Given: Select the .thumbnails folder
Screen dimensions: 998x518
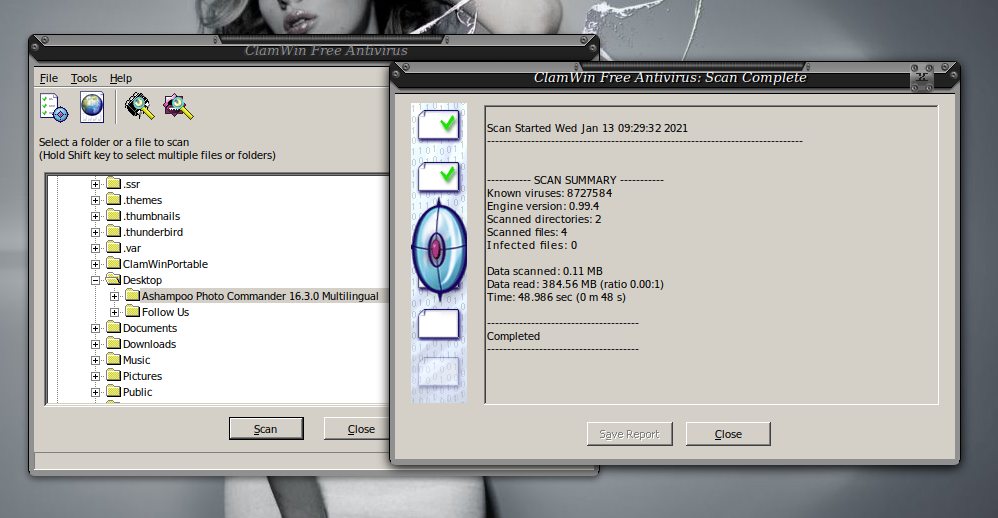Looking at the screenshot, I should 151,216.
